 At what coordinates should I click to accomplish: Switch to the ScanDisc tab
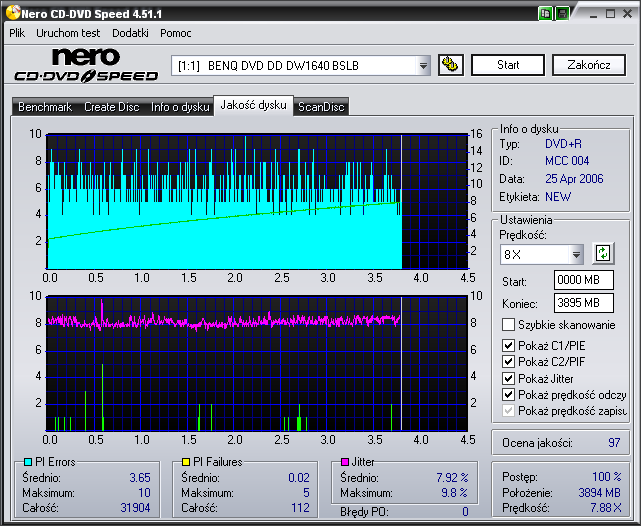(x=321, y=107)
